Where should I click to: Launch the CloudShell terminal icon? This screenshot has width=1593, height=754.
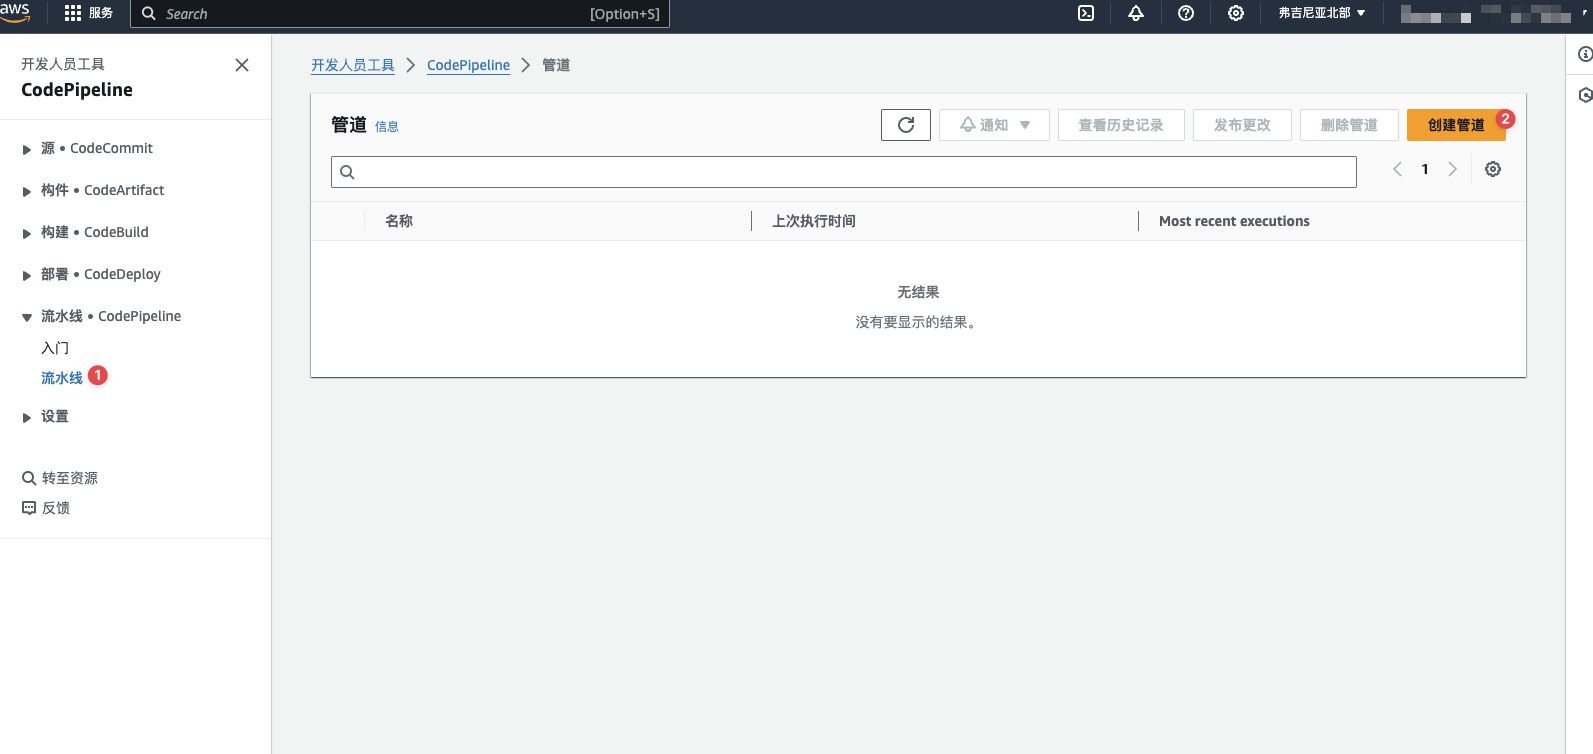(1086, 13)
